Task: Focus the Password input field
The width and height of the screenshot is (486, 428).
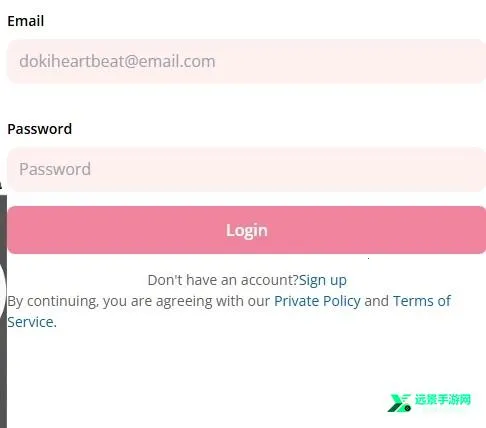Action: (x=246, y=169)
